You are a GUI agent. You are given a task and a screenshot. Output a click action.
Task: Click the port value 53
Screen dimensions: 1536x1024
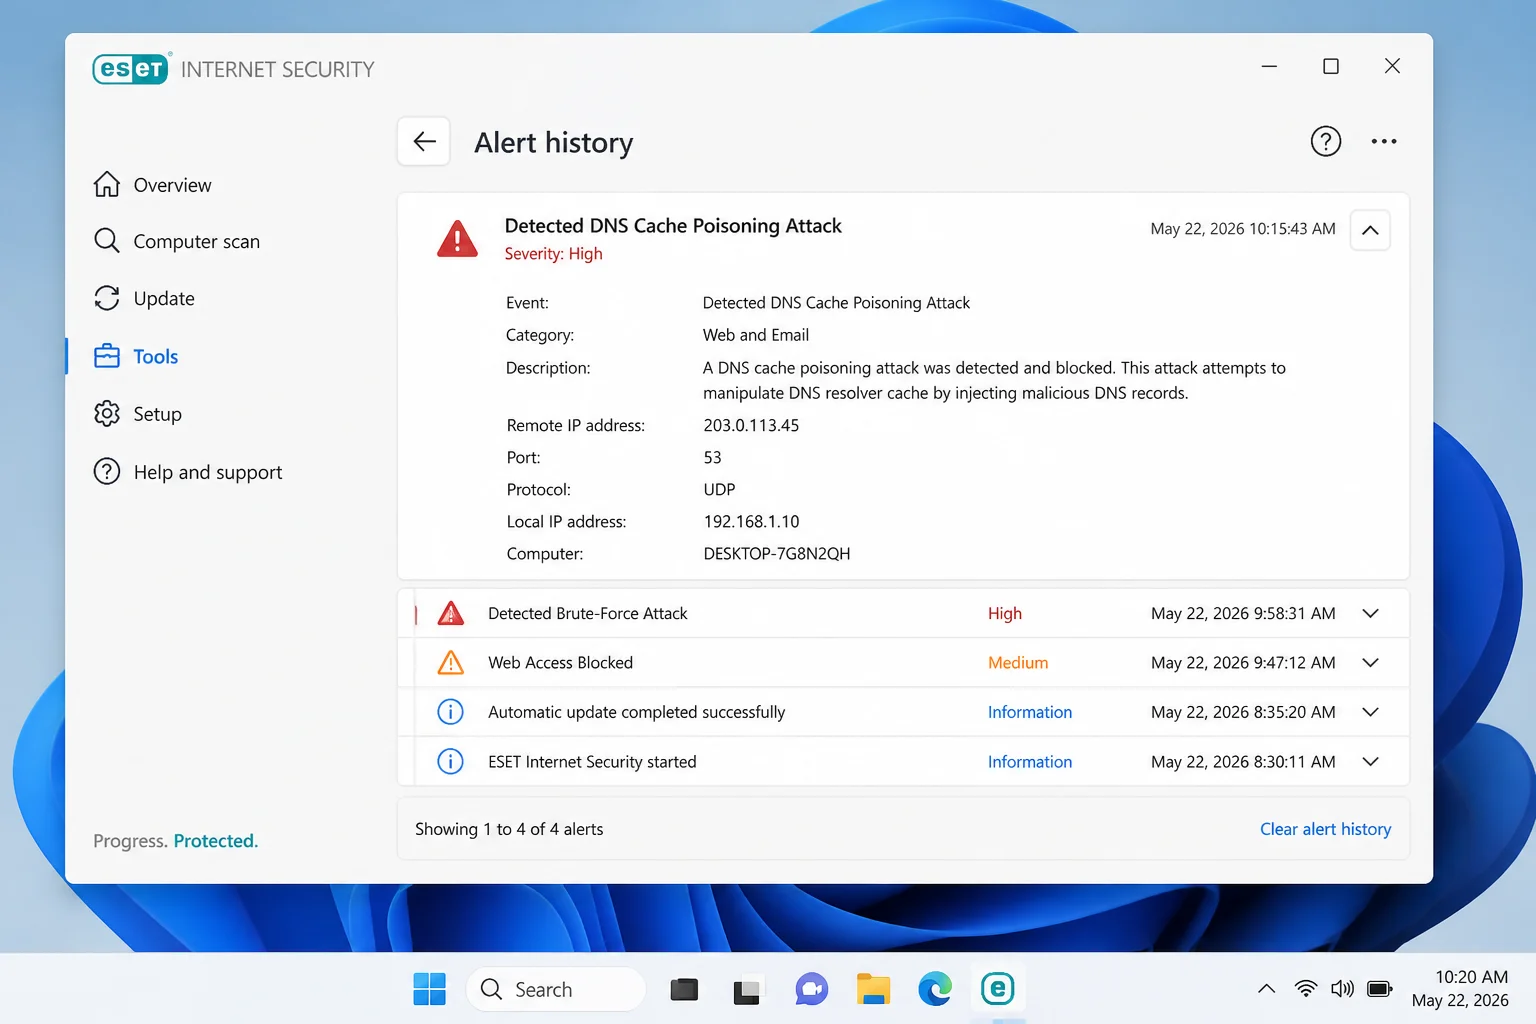click(x=712, y=457)
